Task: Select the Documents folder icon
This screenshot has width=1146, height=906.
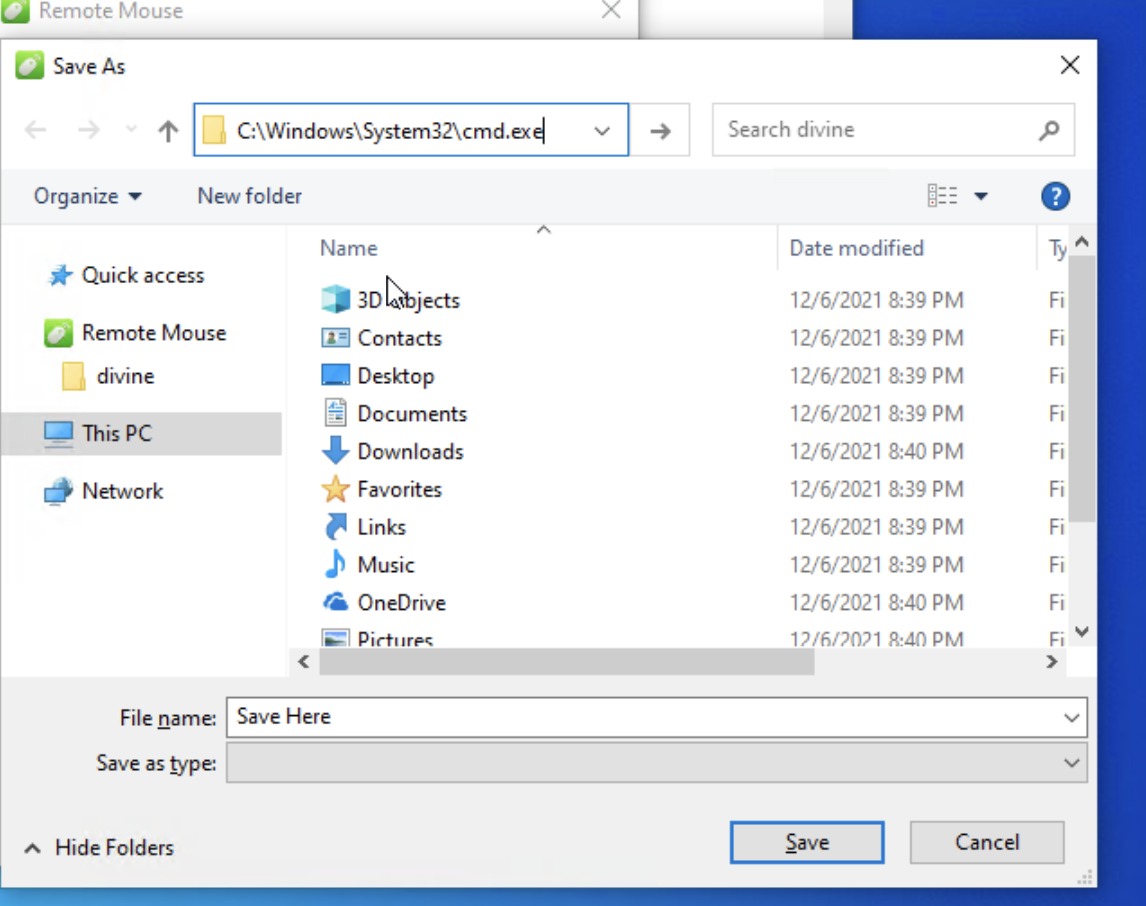Action: [x=335, y=413]
